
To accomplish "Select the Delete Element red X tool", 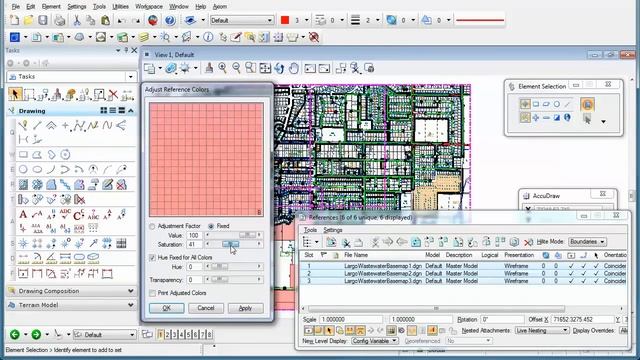I will (x=113, y=94).
